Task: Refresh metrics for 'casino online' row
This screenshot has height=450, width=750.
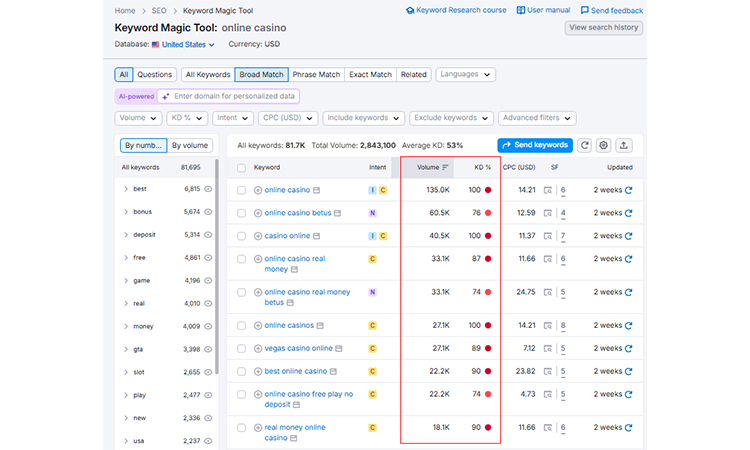Action: [x=629, y=236]
